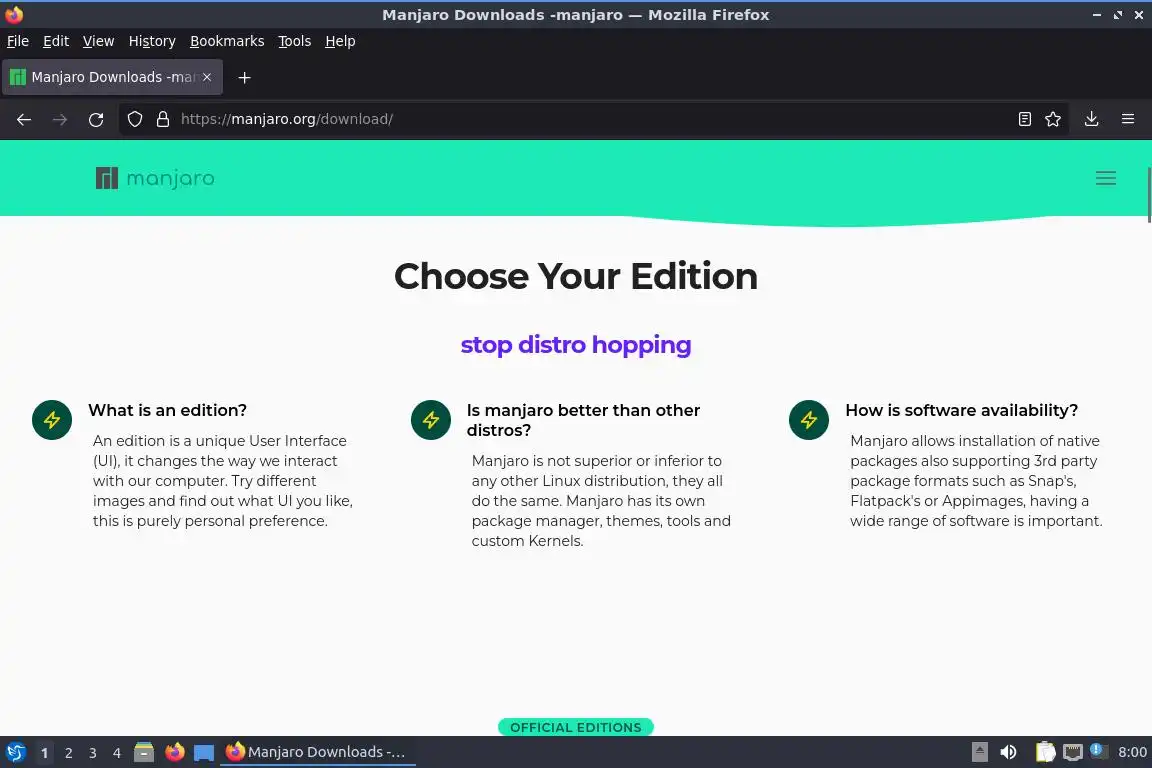This screenshot has height=768, width=1152.
Task: Click the OFFICIAL EDITIONS badge
Action: [x=576, y=727]
